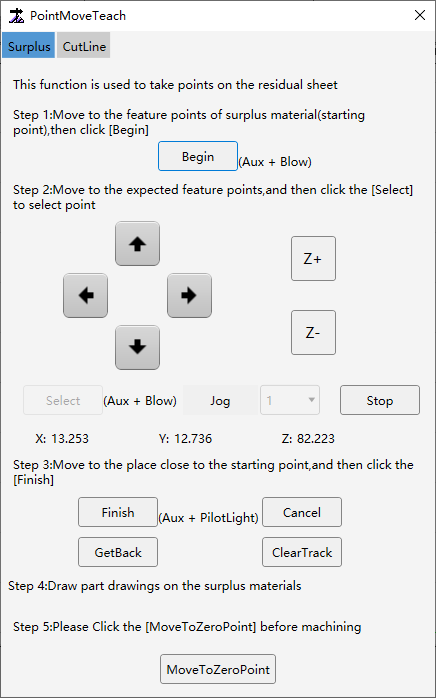
Task: Switch to the Surplus tab
Action: point(29,45)
